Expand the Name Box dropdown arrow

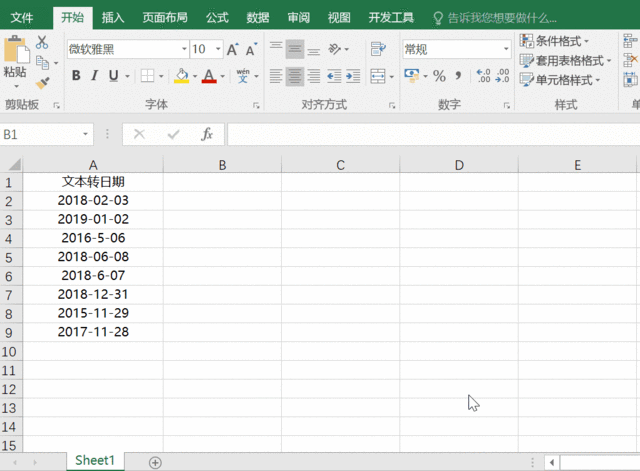(x=85, y=134)
